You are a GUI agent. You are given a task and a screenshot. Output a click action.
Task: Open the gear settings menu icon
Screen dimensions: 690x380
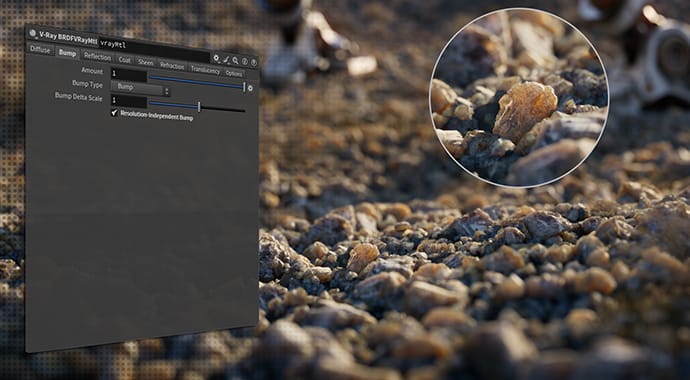pos(216,58)
